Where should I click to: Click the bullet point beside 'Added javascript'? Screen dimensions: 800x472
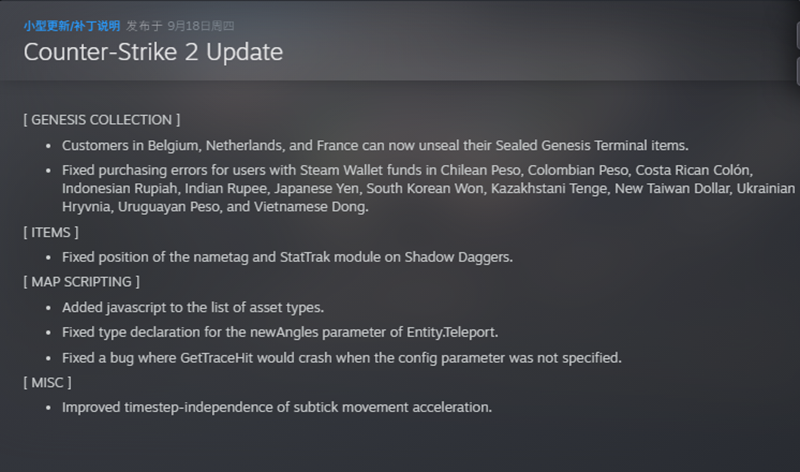pos(49,307)
